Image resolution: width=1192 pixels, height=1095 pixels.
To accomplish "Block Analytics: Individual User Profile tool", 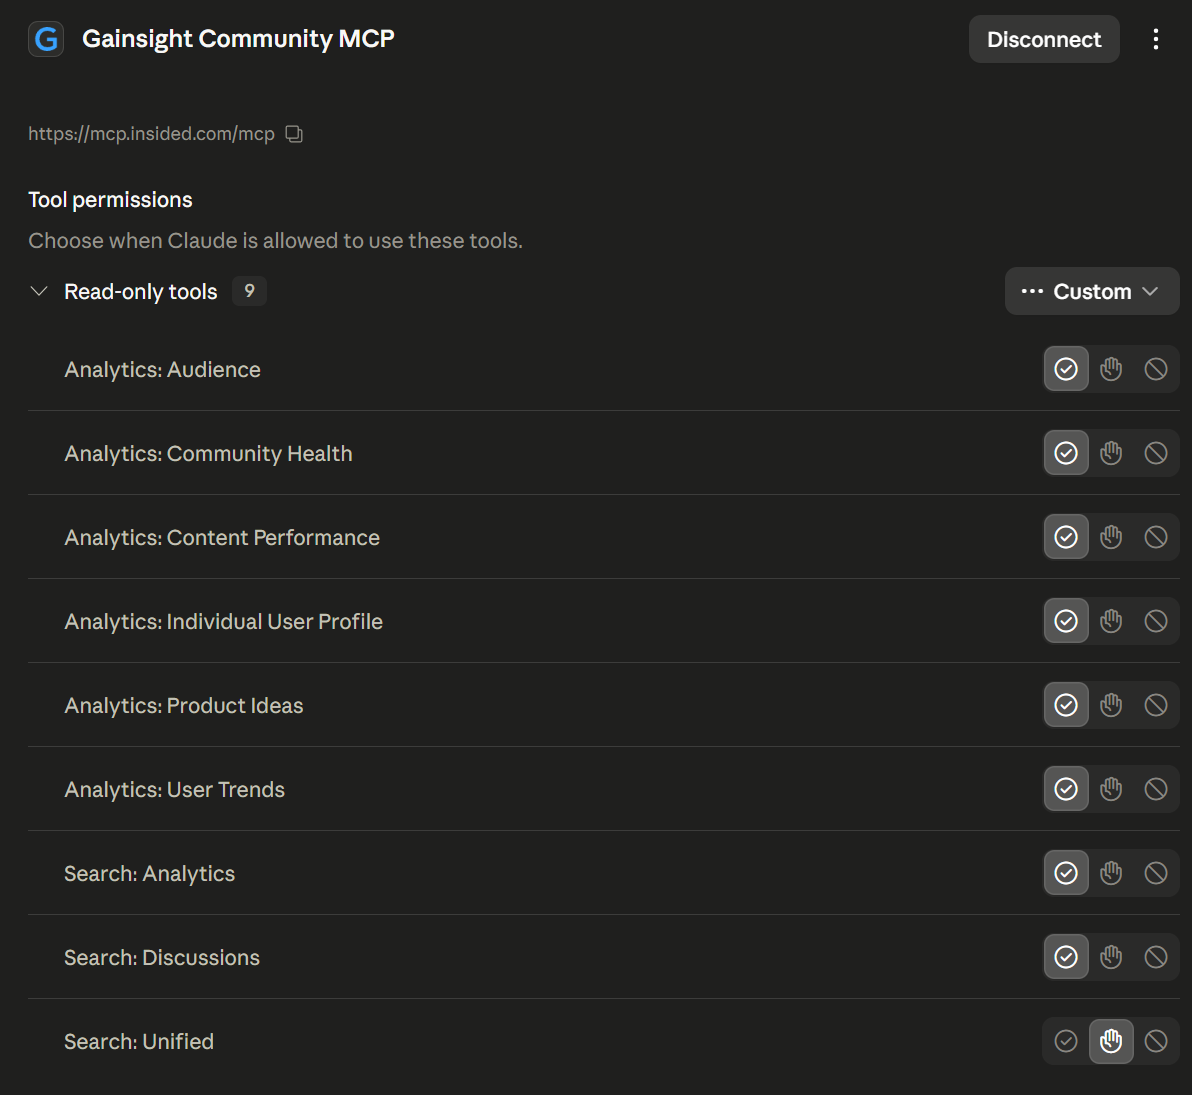I will [x=1156, y=621].
